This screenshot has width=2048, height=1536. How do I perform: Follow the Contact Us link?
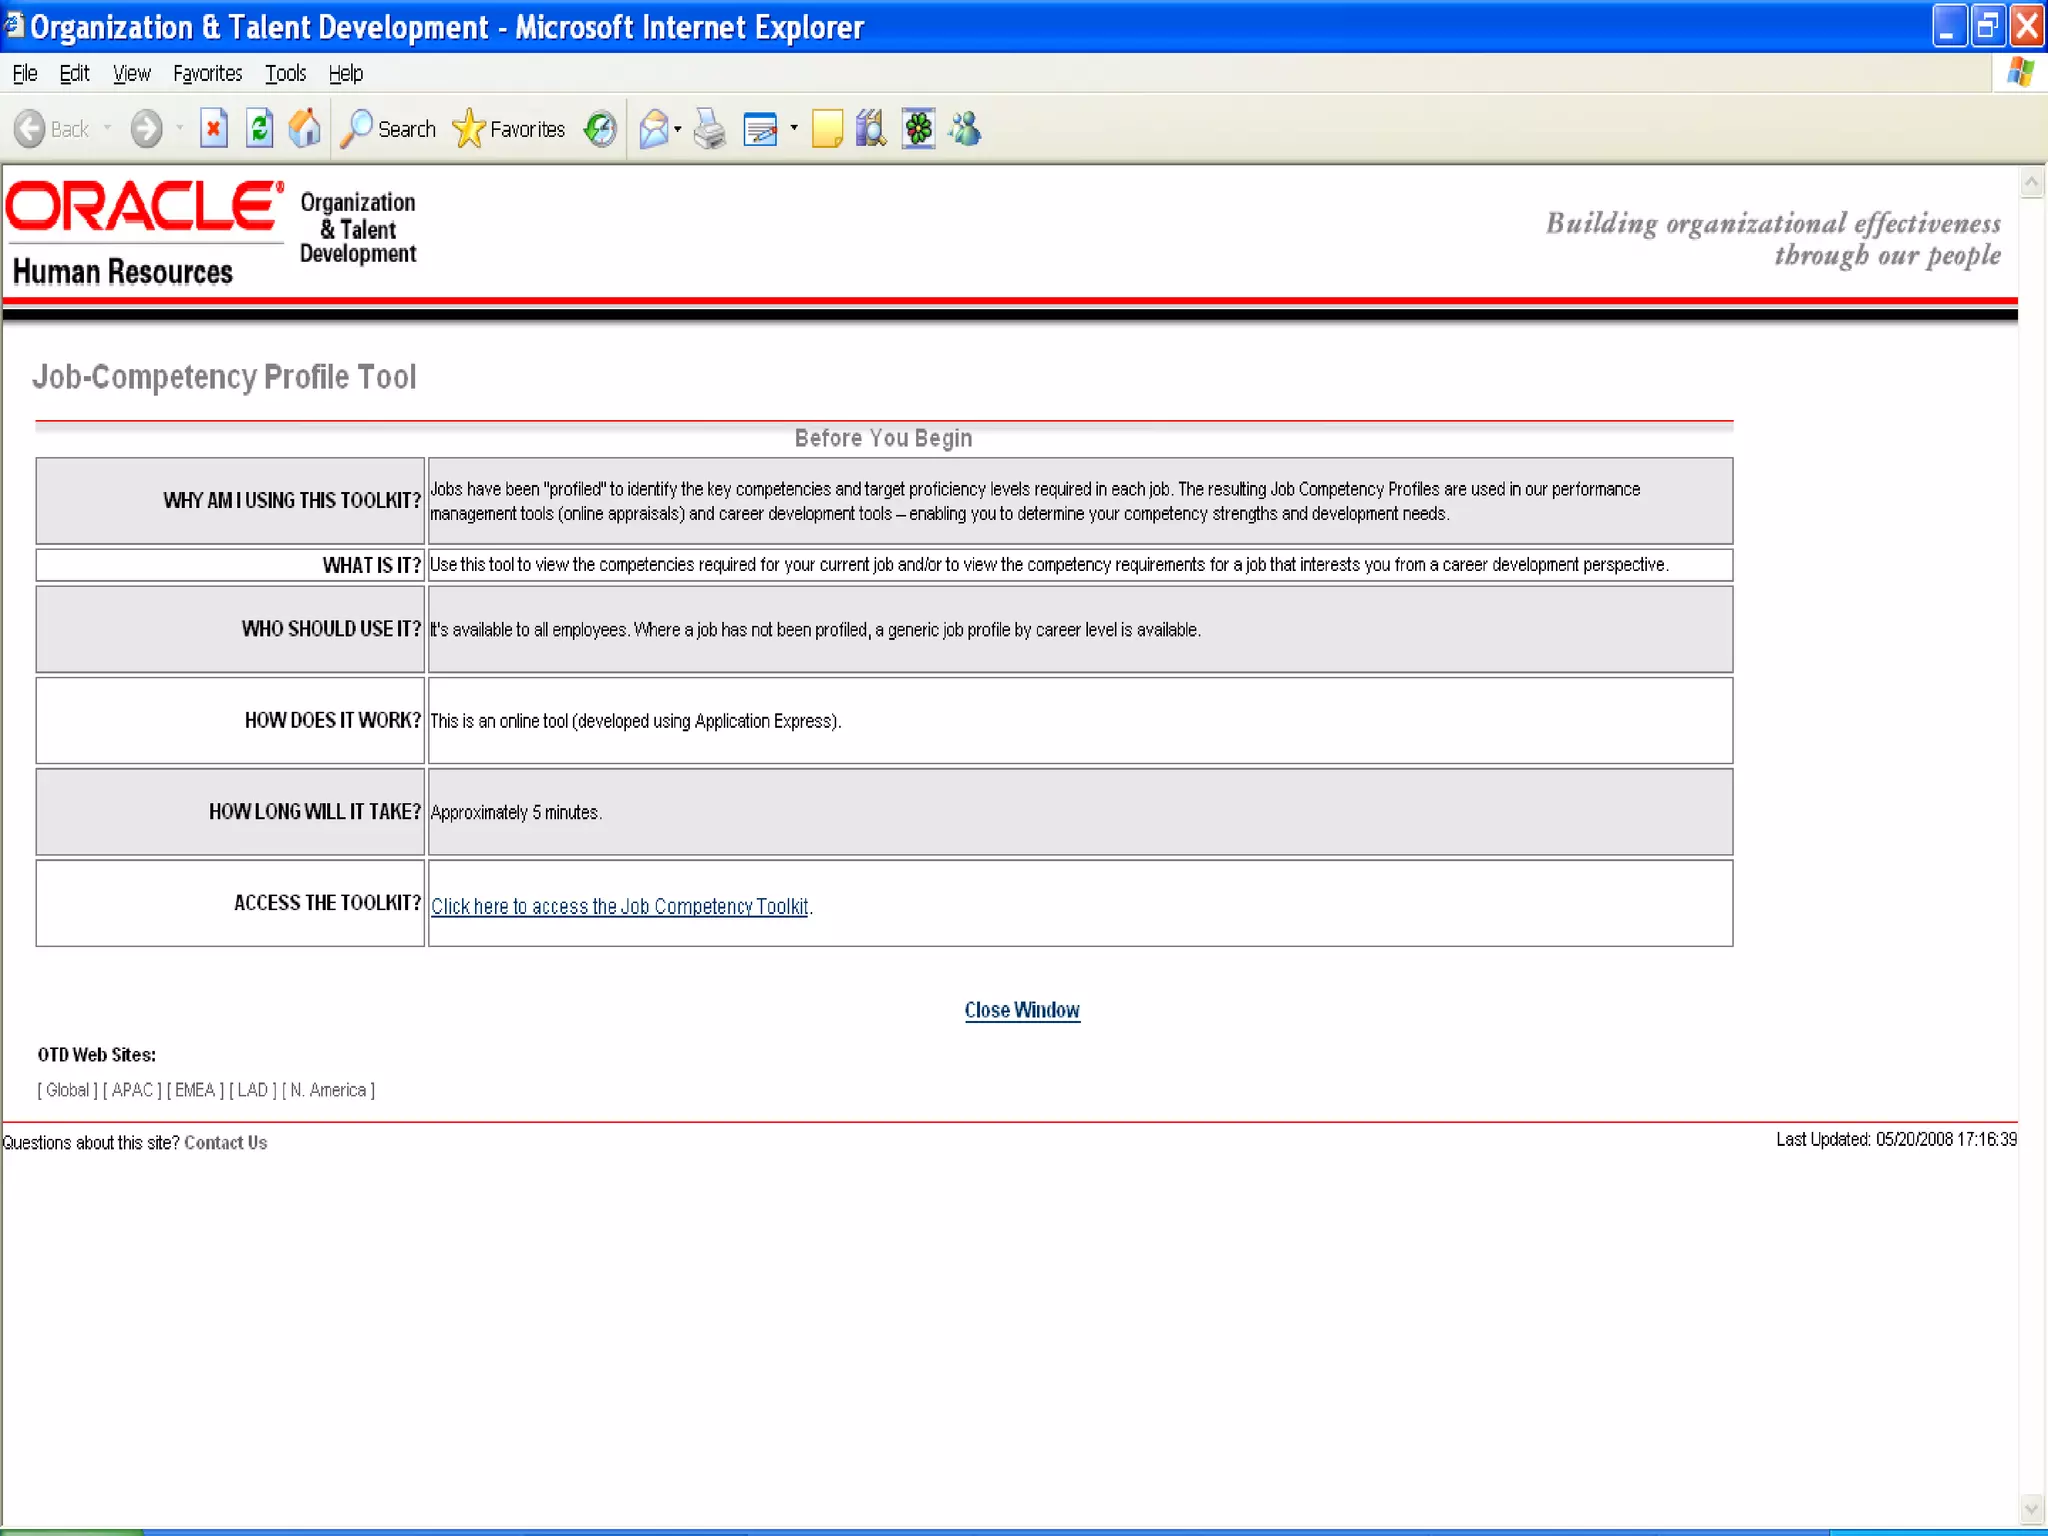tap(225, 1142)
